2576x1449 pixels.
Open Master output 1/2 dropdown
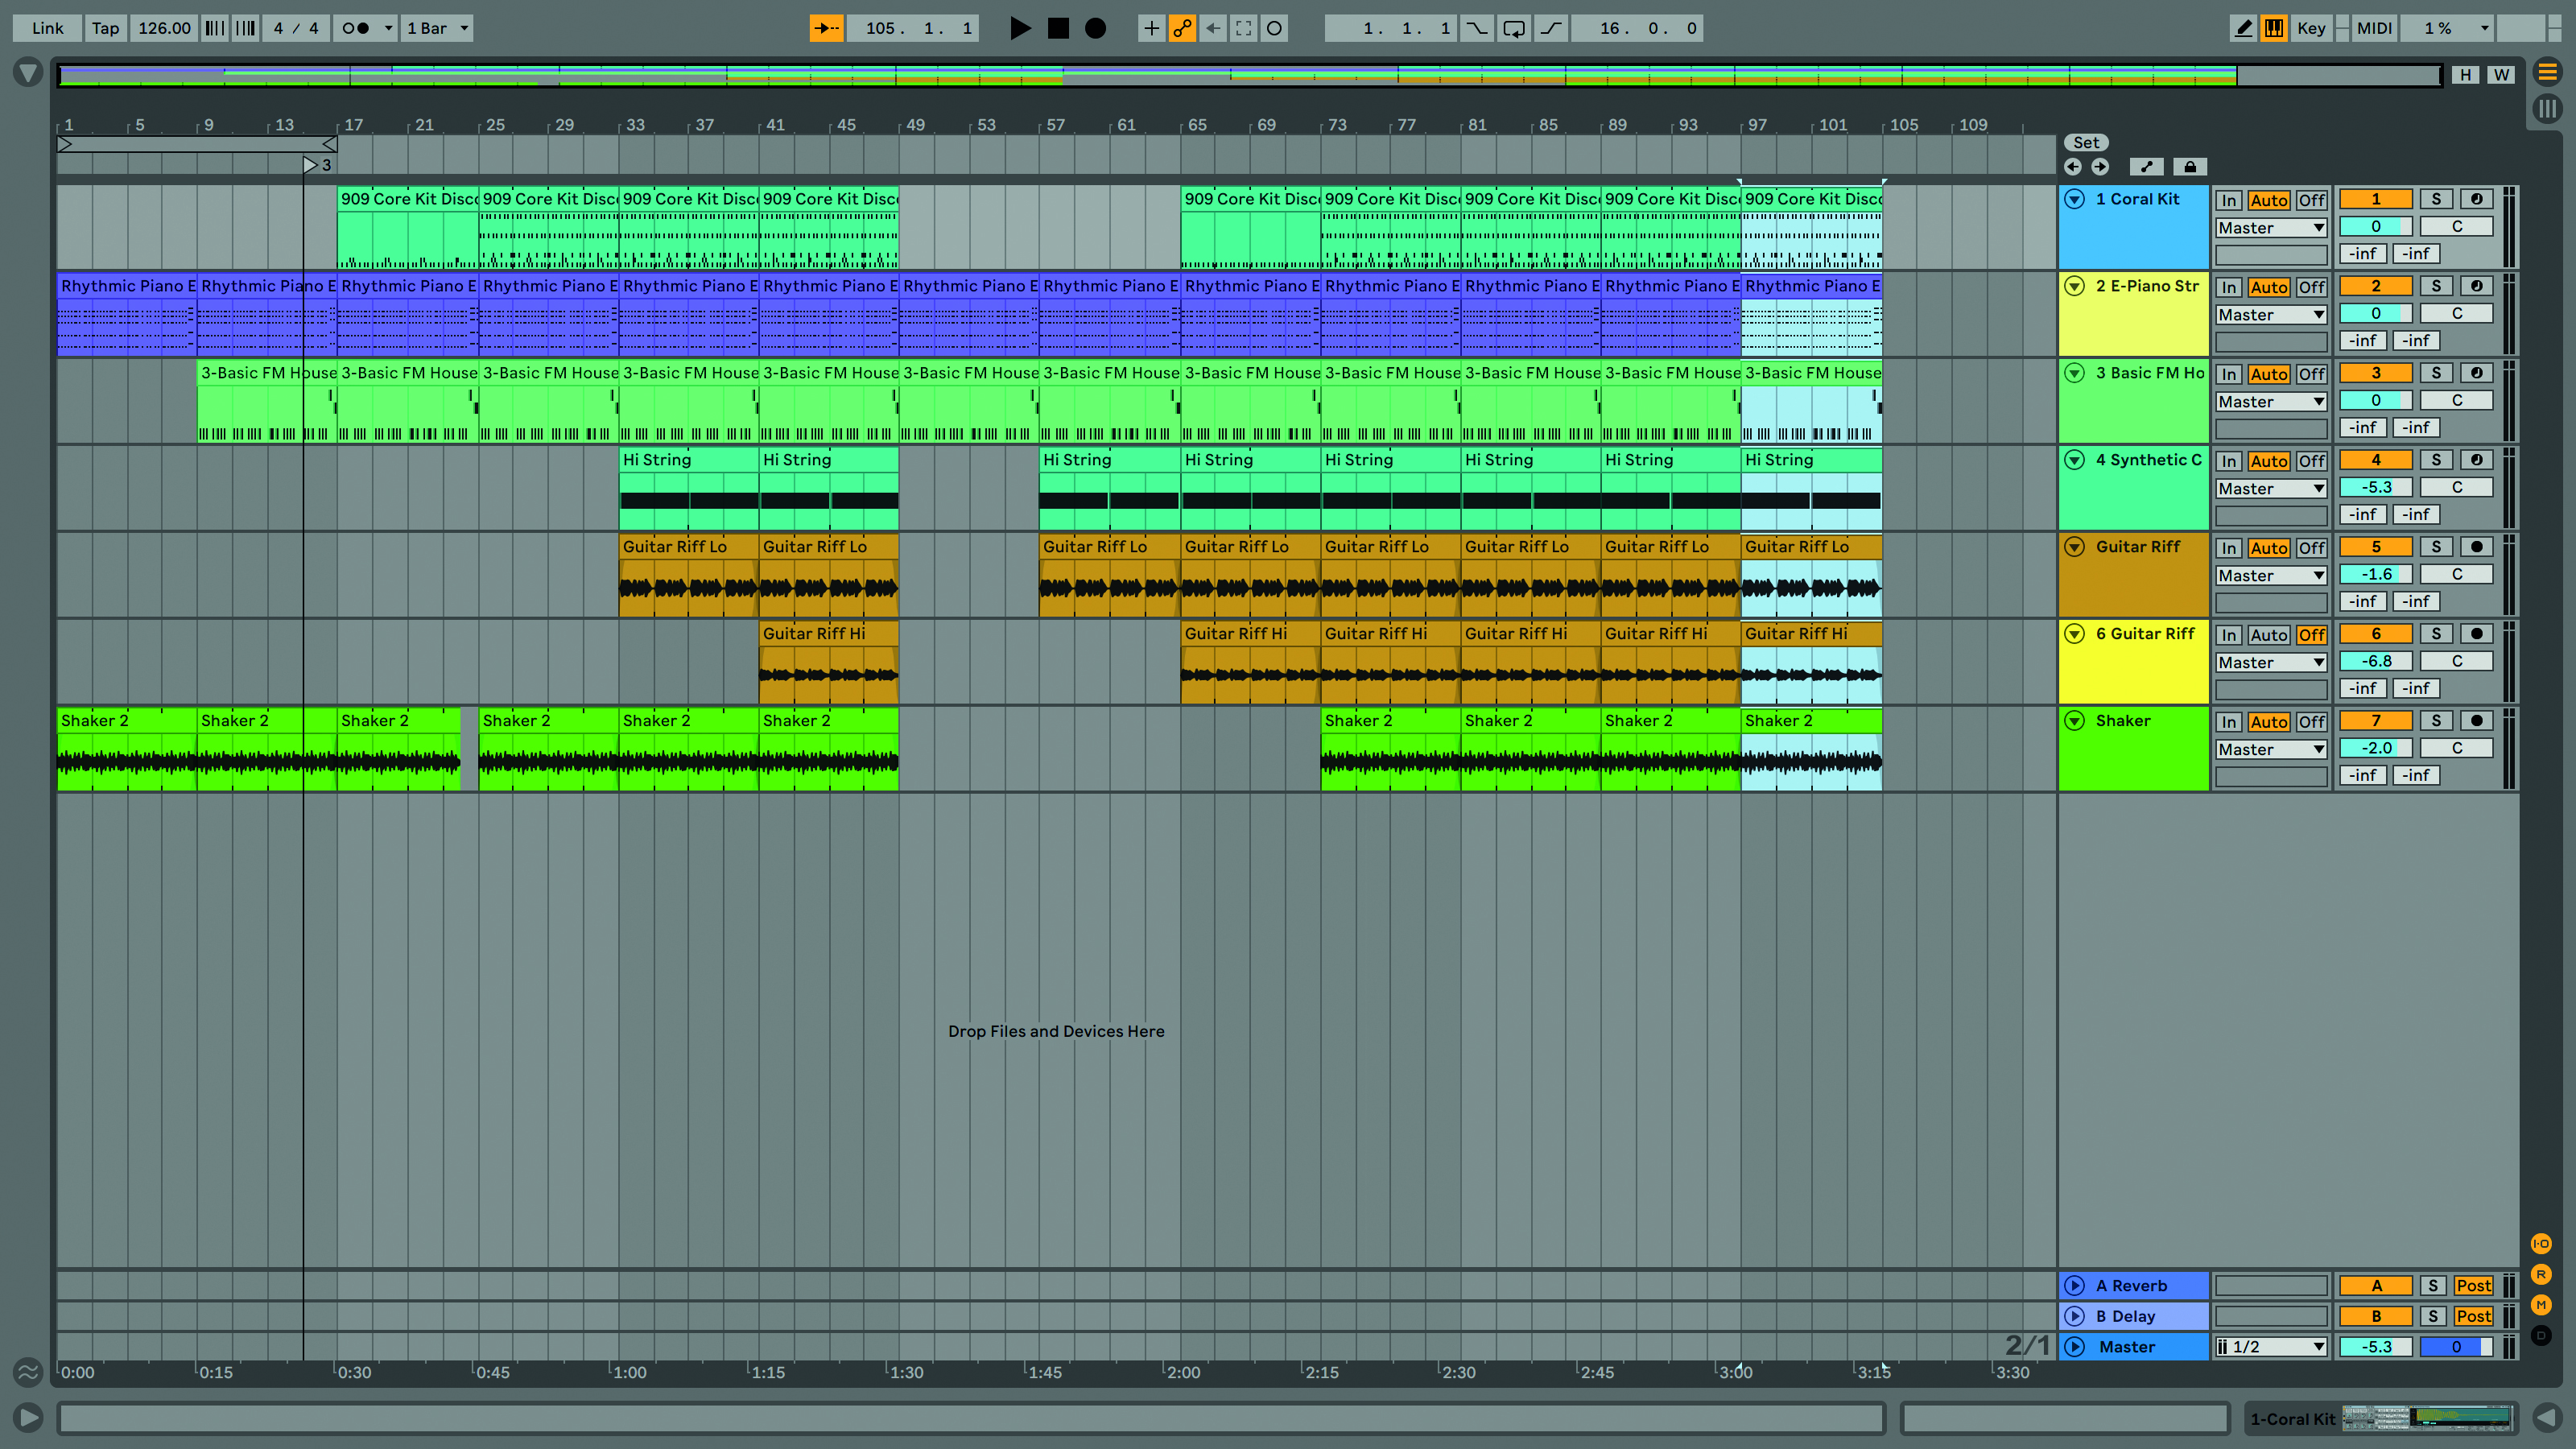pos(2271,1347)
